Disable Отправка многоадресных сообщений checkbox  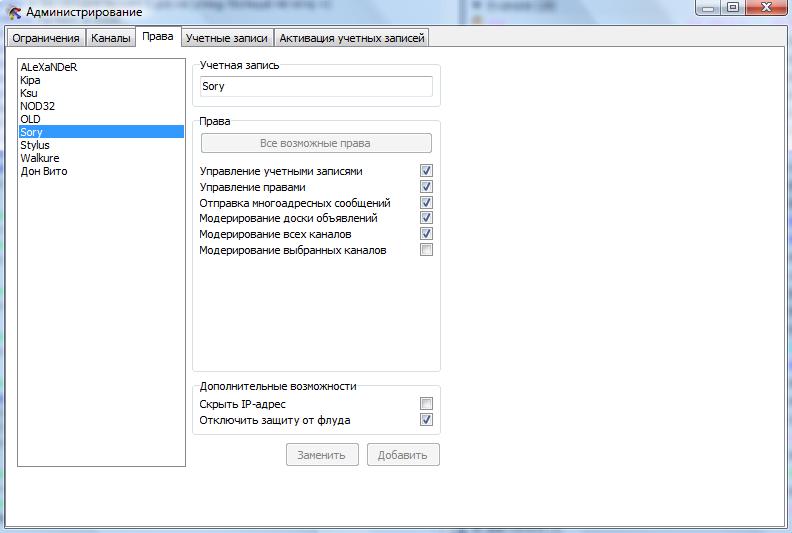tap(426, 203)
